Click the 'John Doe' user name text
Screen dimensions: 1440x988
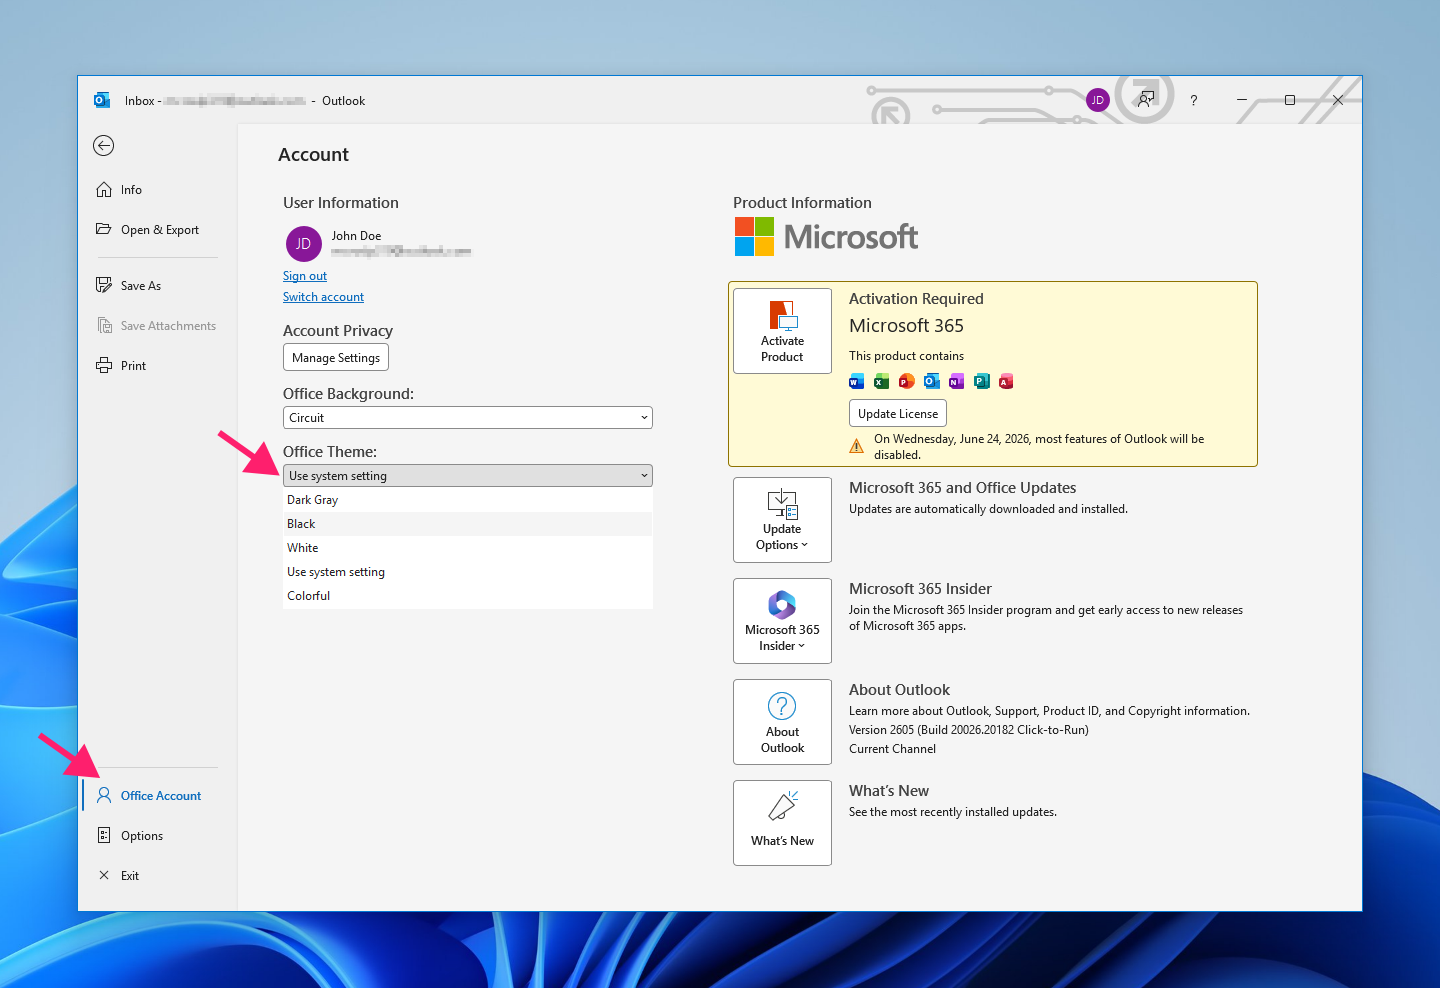pos(356,236)
